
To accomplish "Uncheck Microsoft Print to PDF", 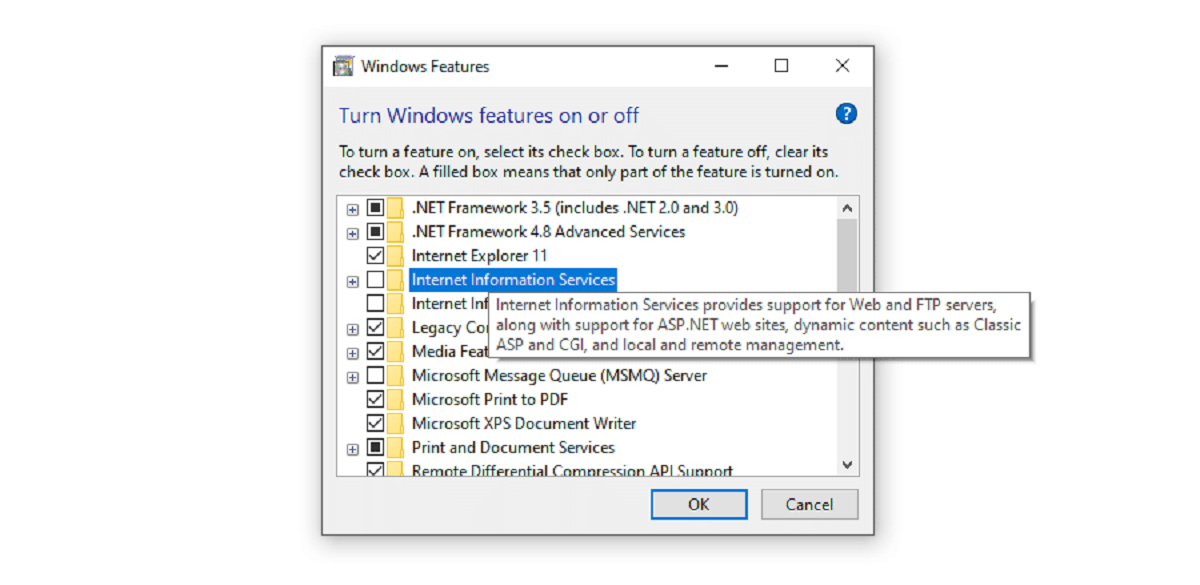I will coord(376,399).
